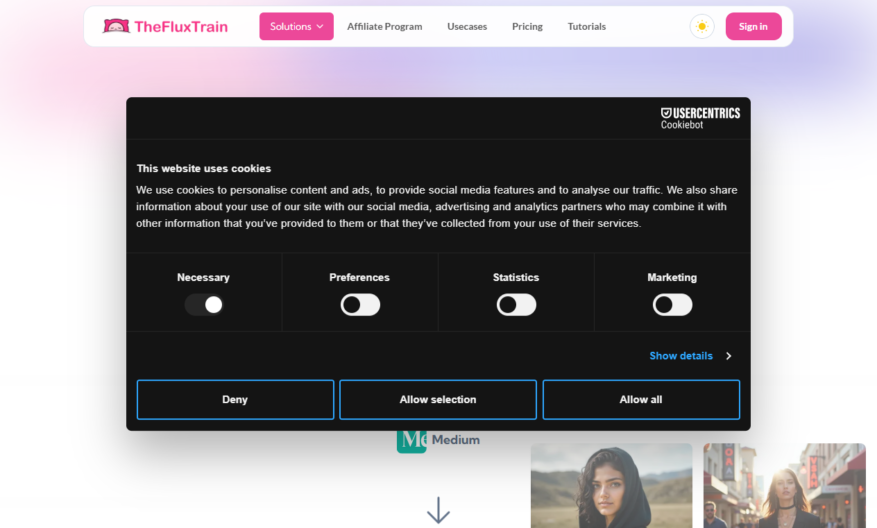
Task: Enable the Statistics cookies switch
Action: pos(516,305)
